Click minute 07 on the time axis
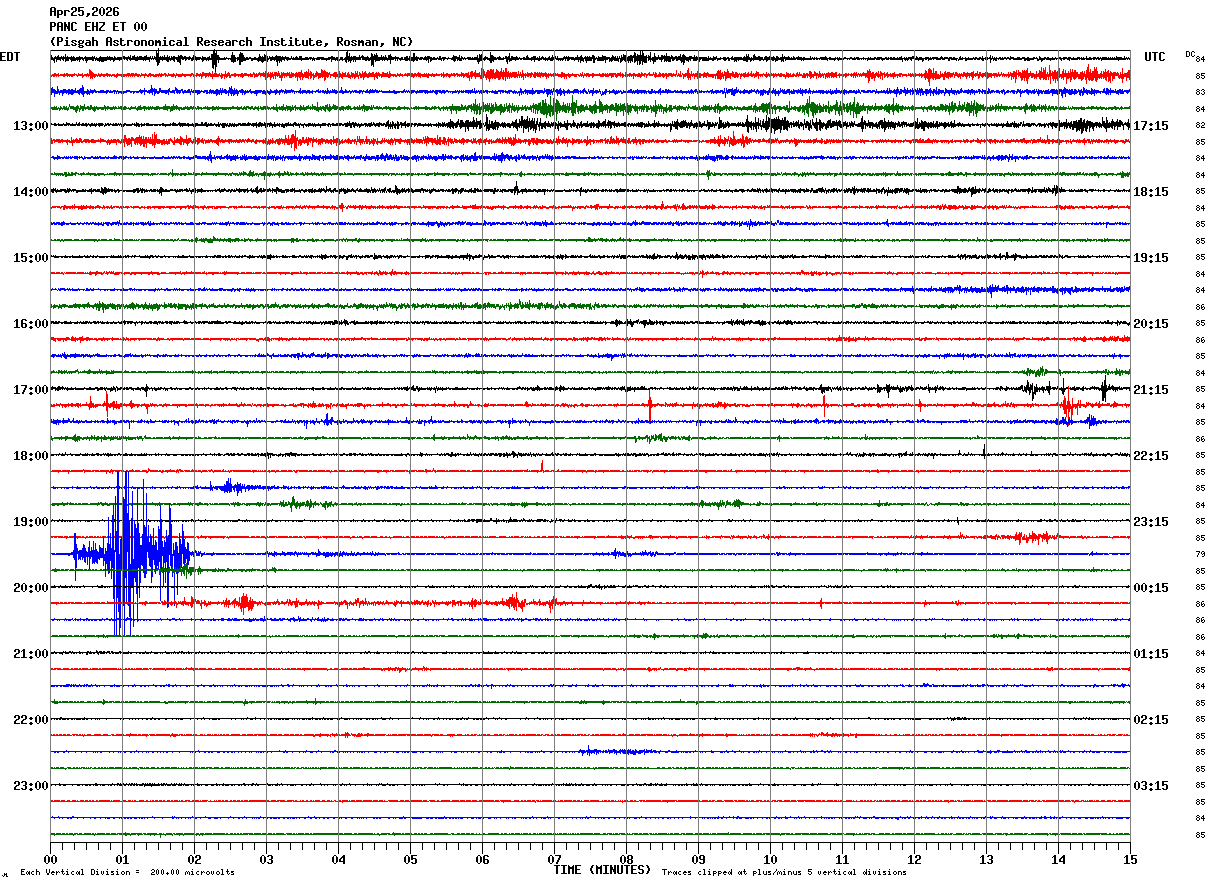This screenshot has width=1210, height=886. tap(554, 860)
